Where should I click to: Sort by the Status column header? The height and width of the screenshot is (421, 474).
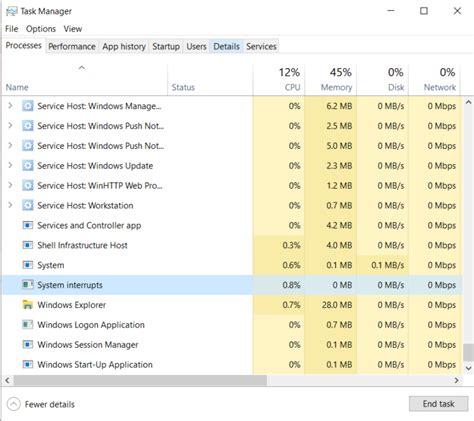pos(210,80)
